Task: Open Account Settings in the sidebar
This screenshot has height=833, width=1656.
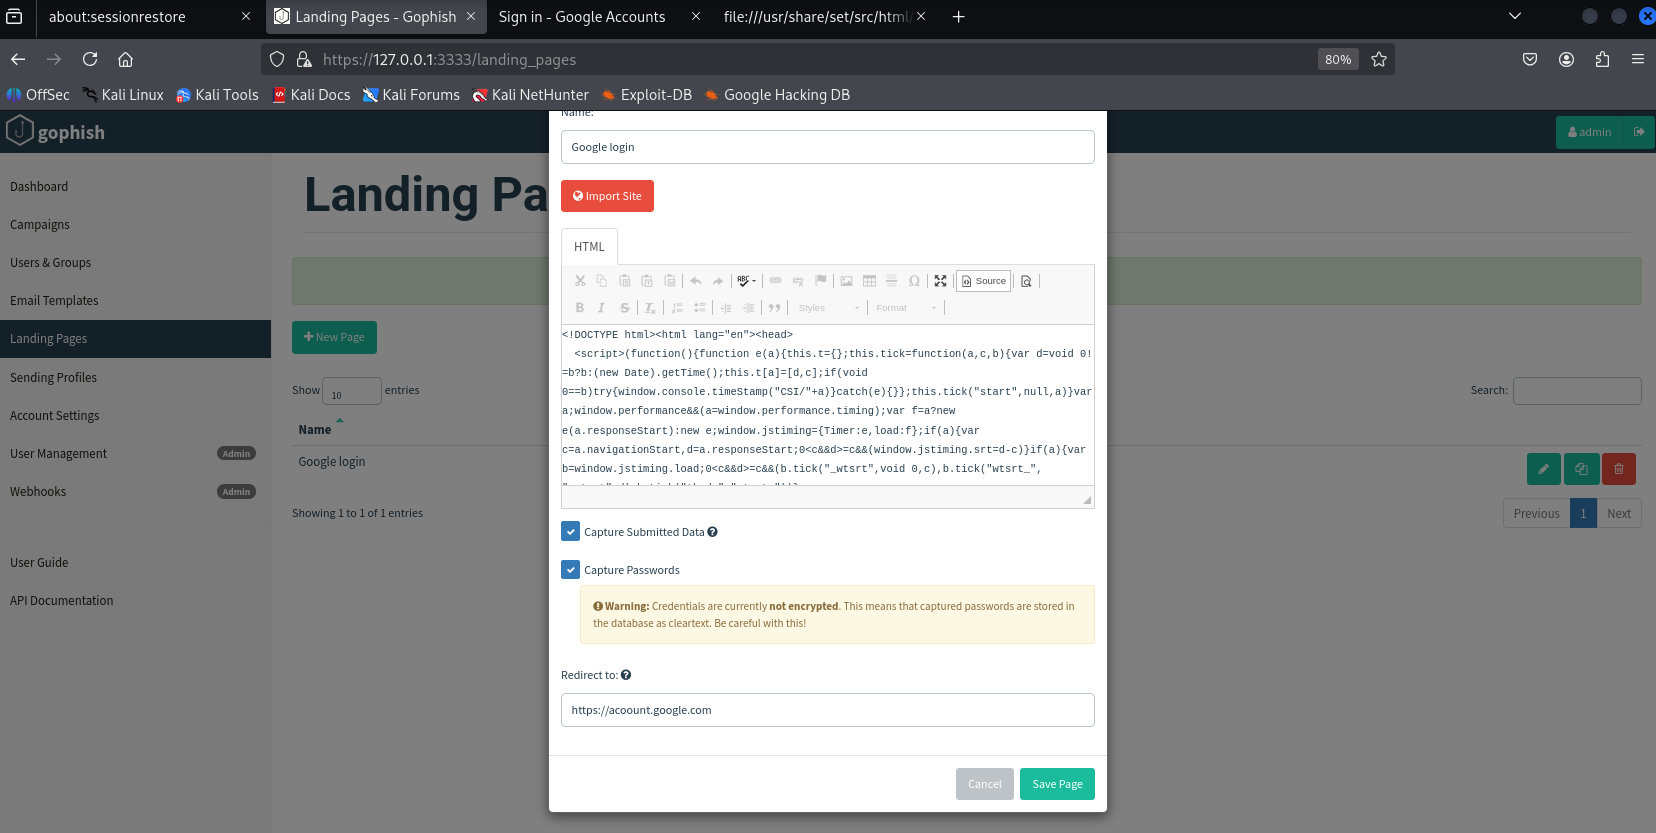Action: tap(54, 416)
